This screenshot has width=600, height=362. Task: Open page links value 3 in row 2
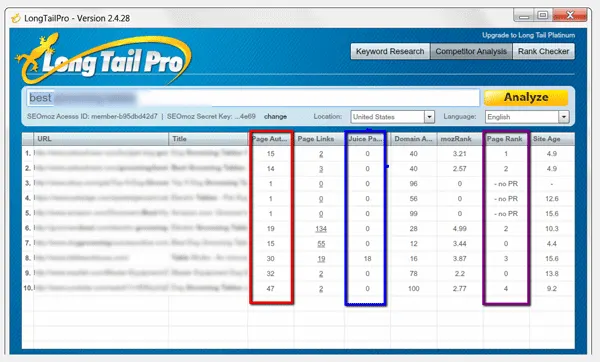321,169
